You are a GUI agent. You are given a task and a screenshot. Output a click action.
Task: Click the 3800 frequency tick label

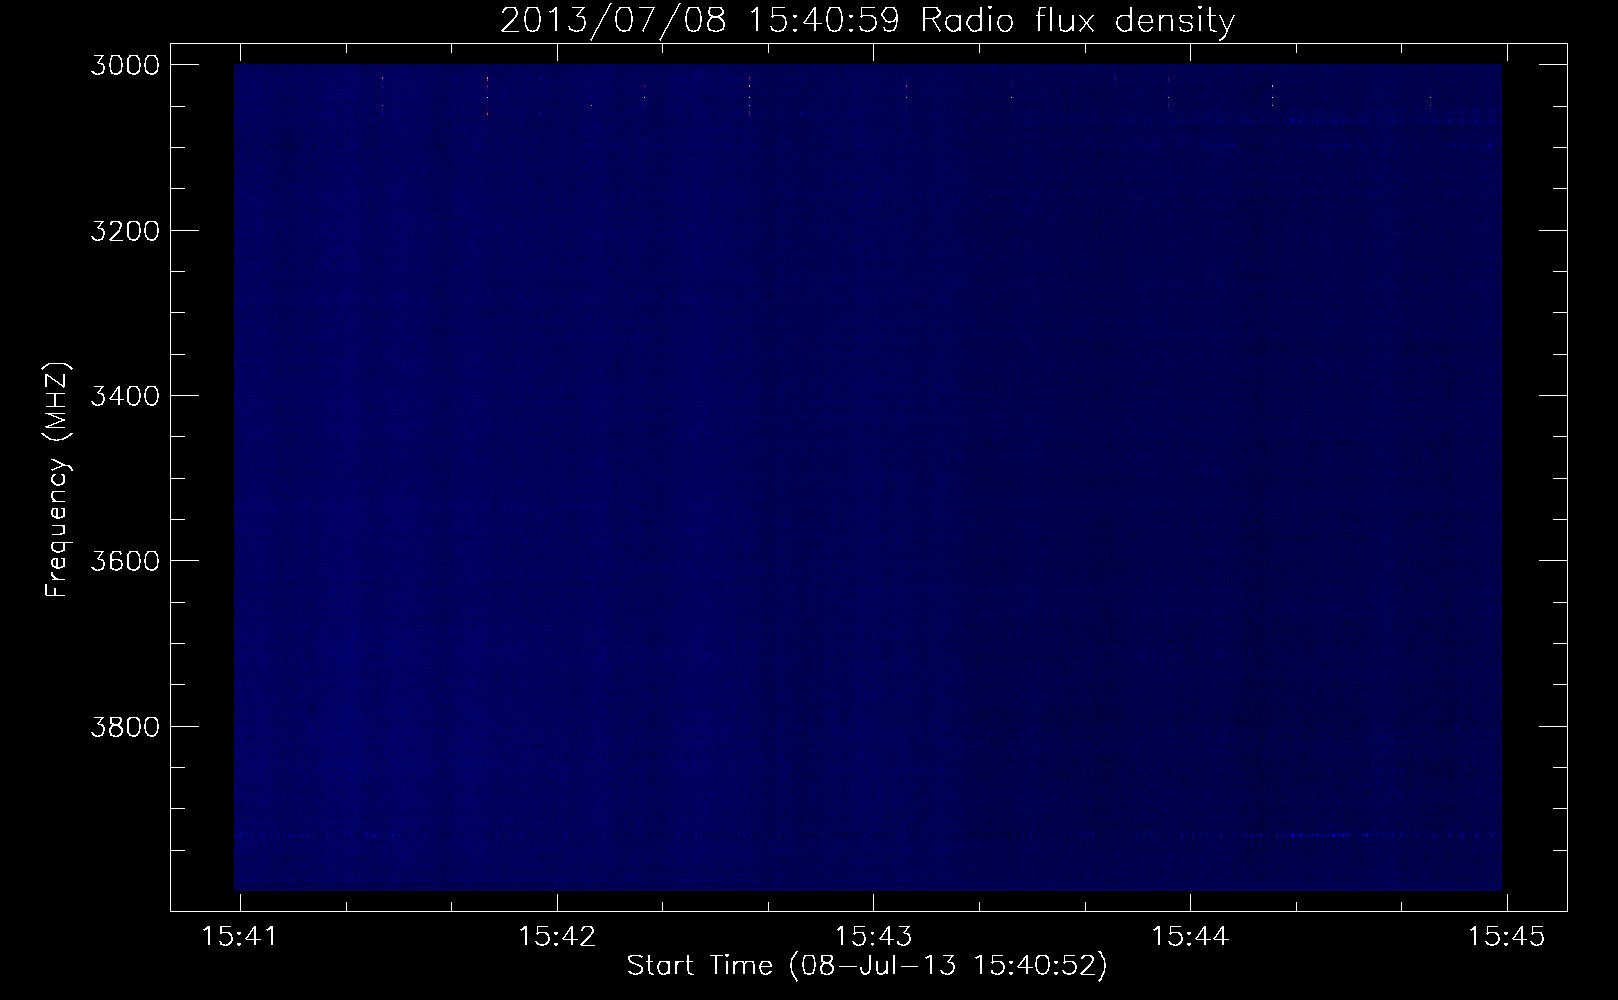124,726
